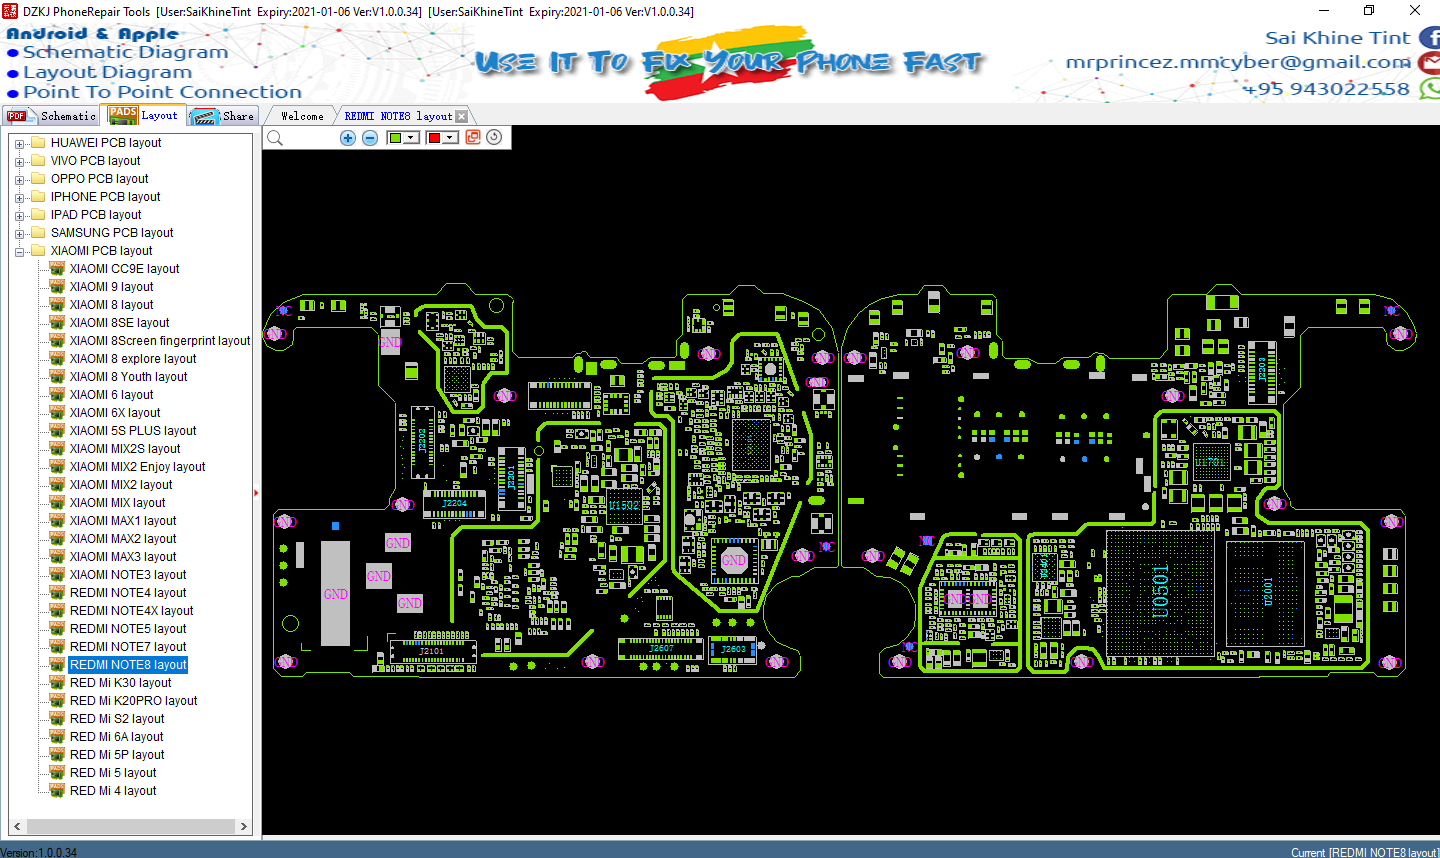The image size is (1440, 858).
Task: Expand the IPHONE PCB layout folder
Action: point(19,198)
